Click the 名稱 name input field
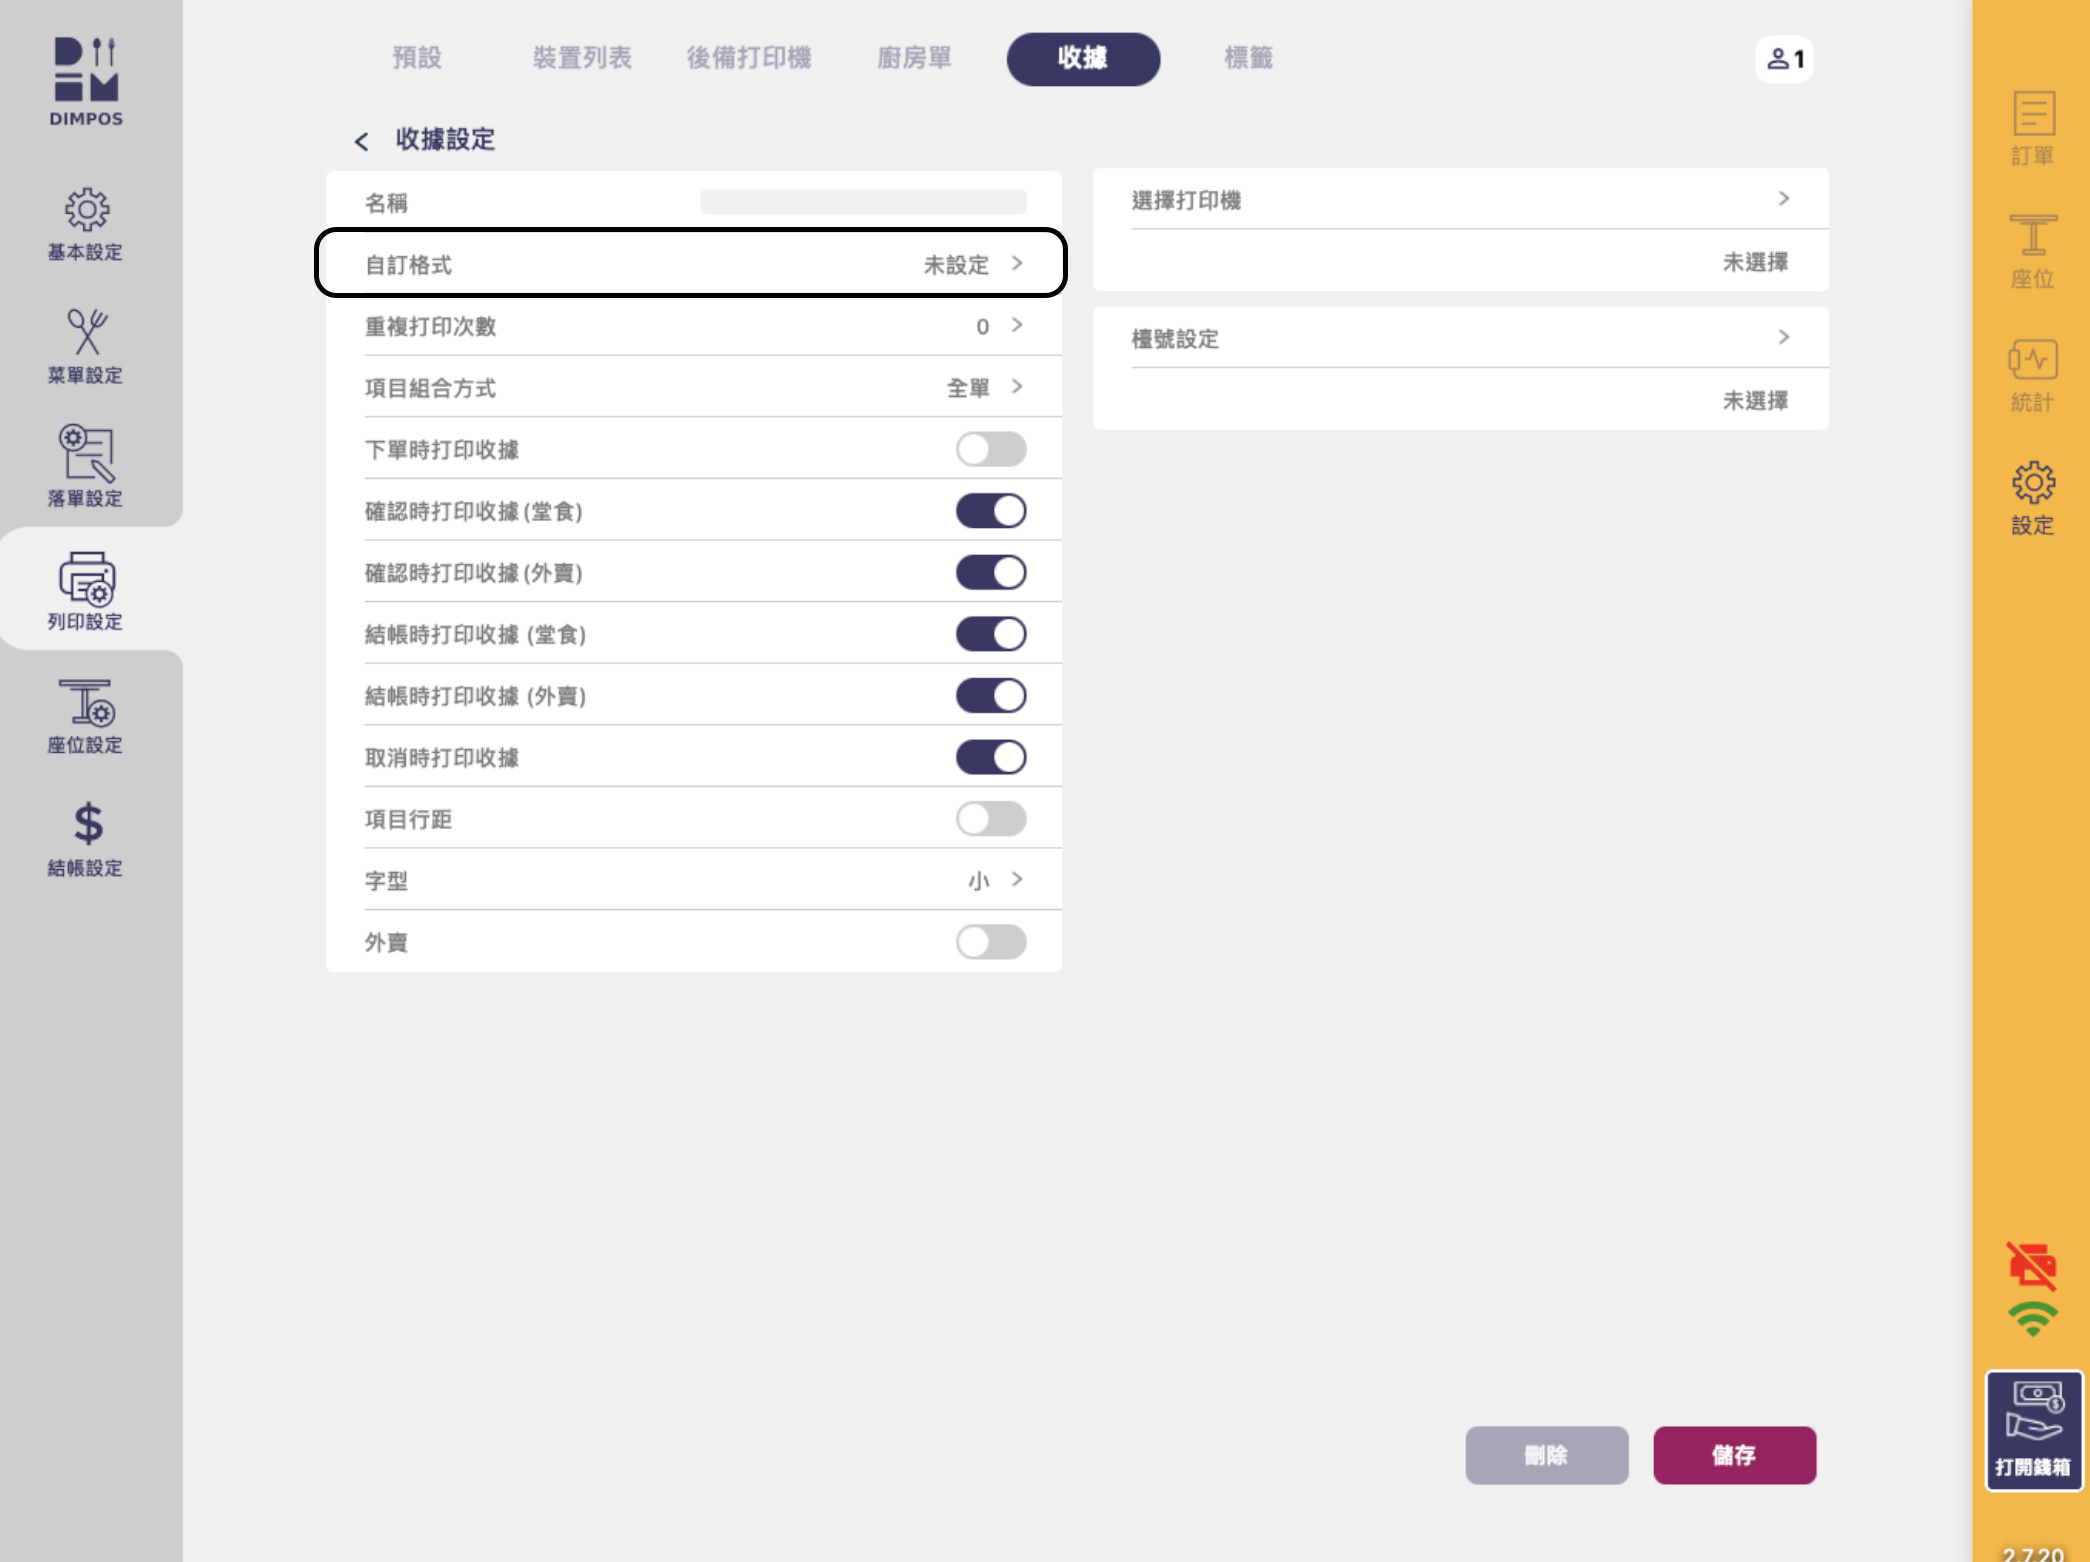The image size is (2090, 1562). coord(862,202)
